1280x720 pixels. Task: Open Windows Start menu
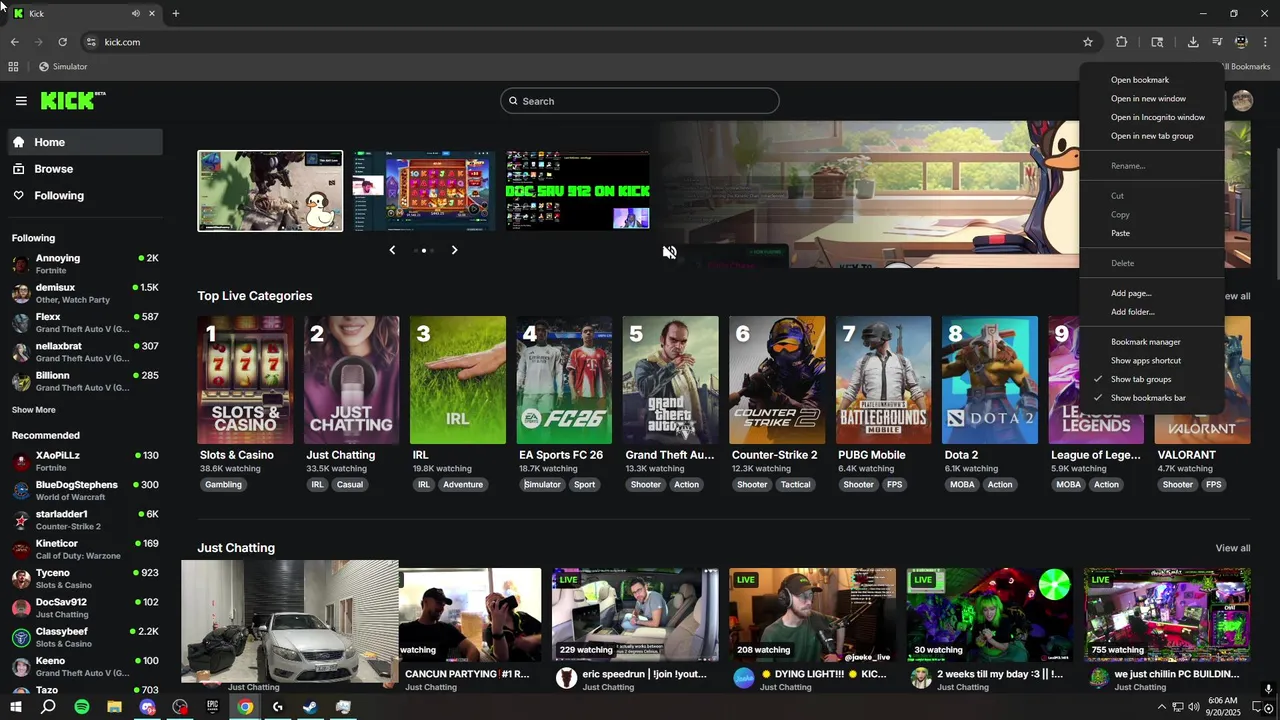click(15, 707)
